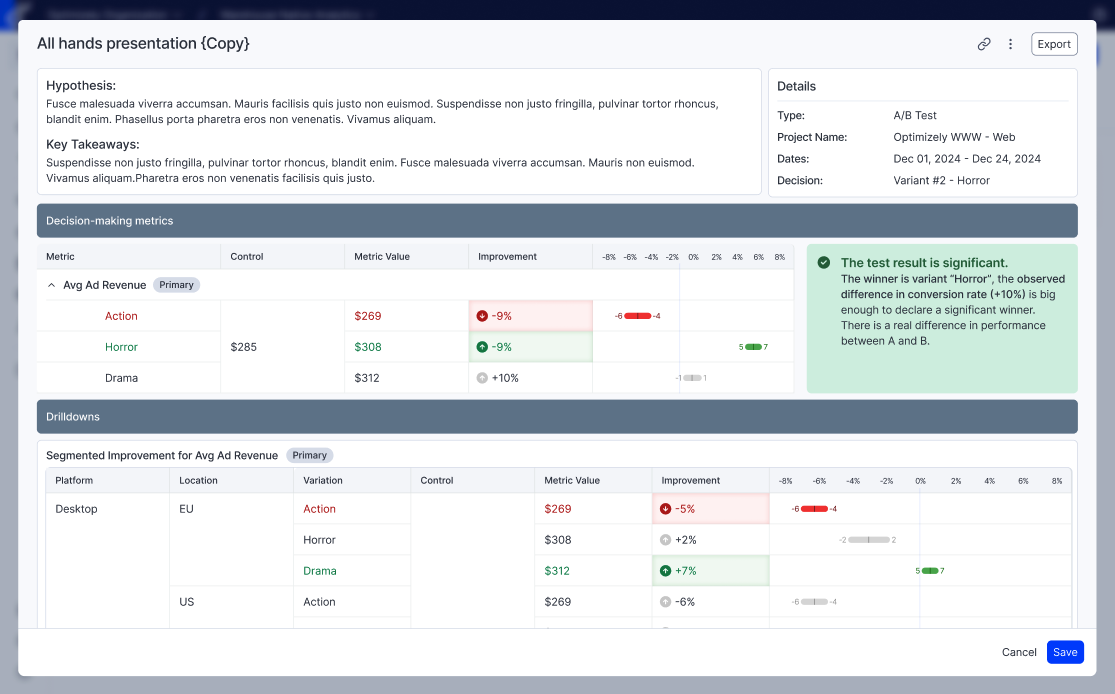Image resolution: width=1115 pixels, height=694 pixels.
Task: Collapse the Drilldowns section header
Action: [557, 417]
